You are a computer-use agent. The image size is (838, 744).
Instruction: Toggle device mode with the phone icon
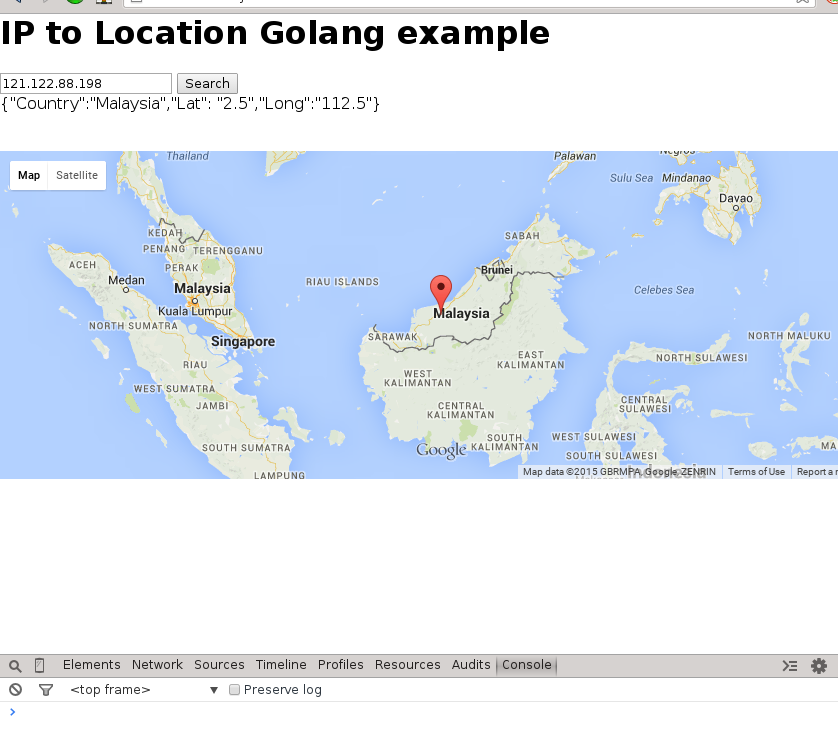point(37,665)
